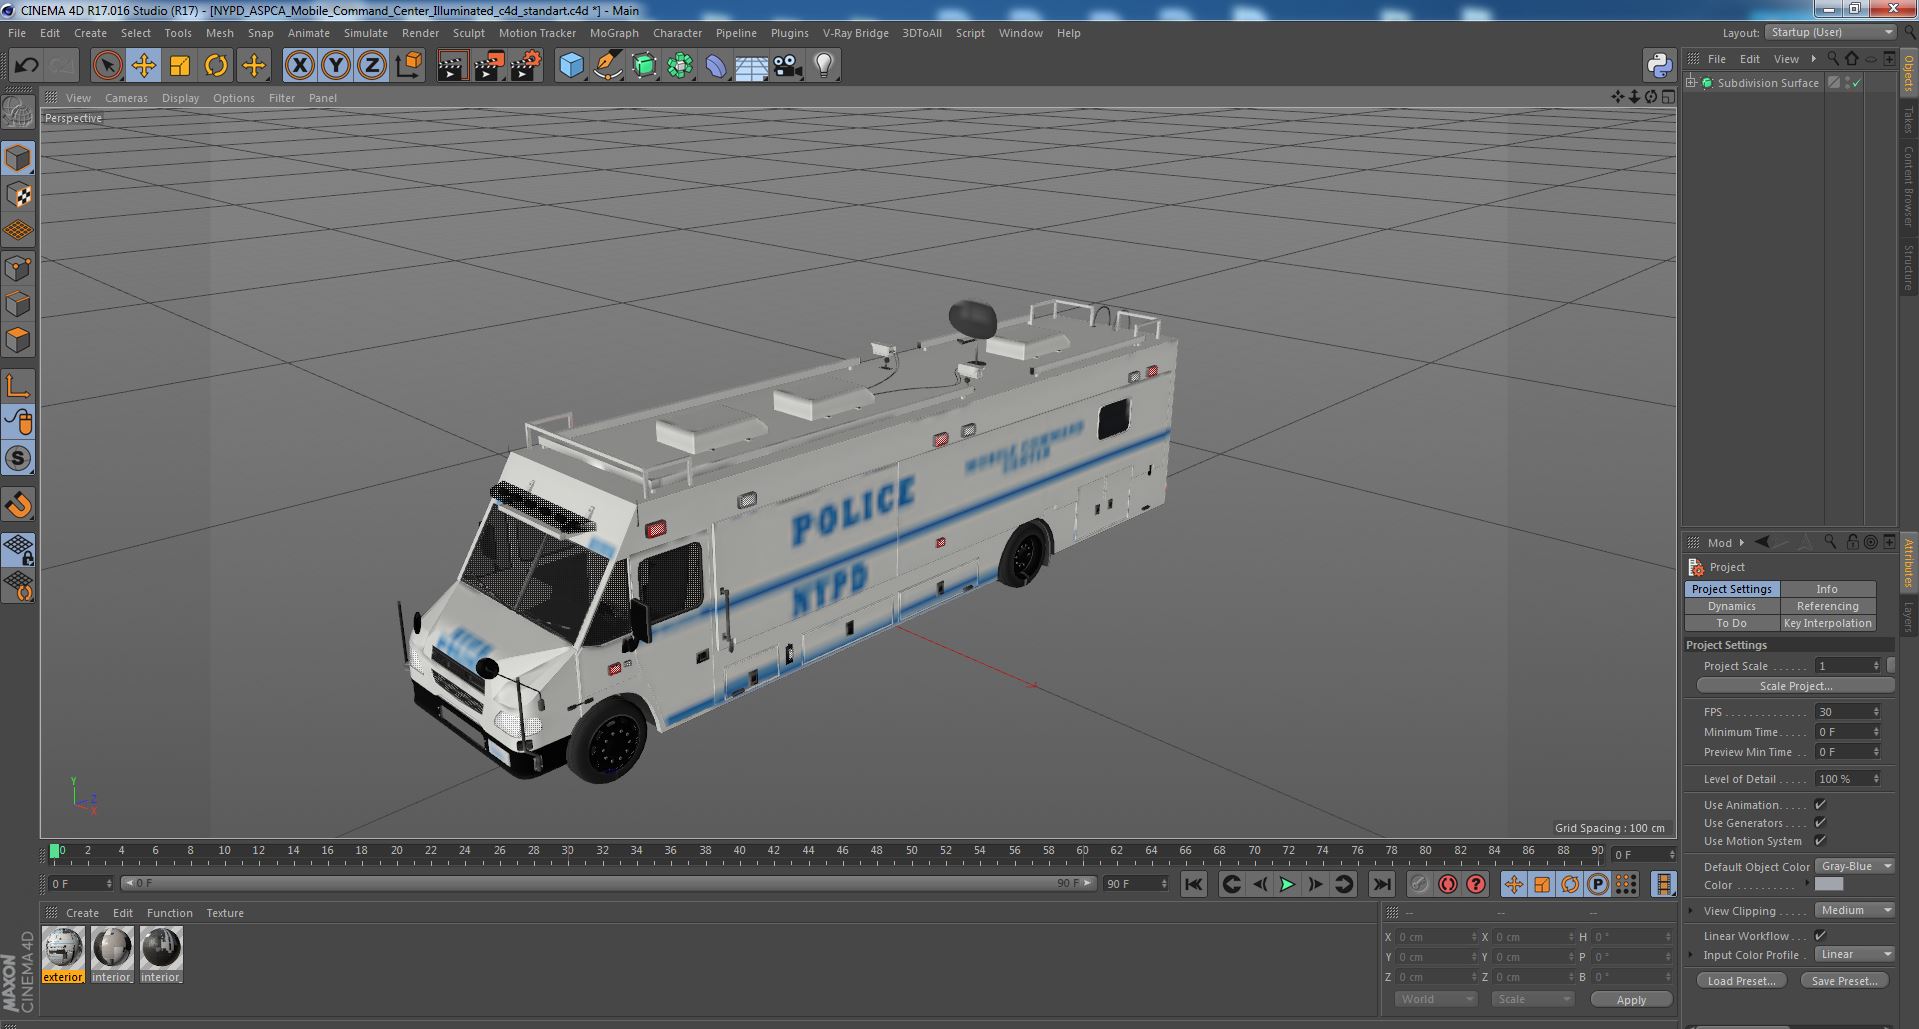Open the V-Ray Bridge menu
The image size is (1919, 1029).
pyautogui.click(x=855, y=33)
